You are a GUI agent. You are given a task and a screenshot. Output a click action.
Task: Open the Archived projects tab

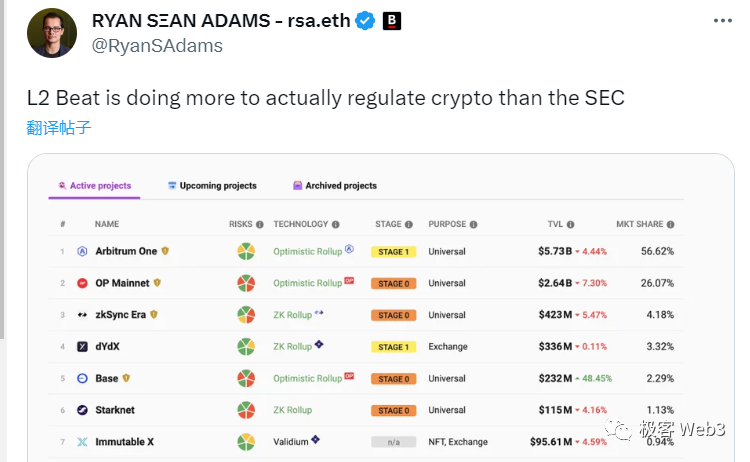[334, 186]
